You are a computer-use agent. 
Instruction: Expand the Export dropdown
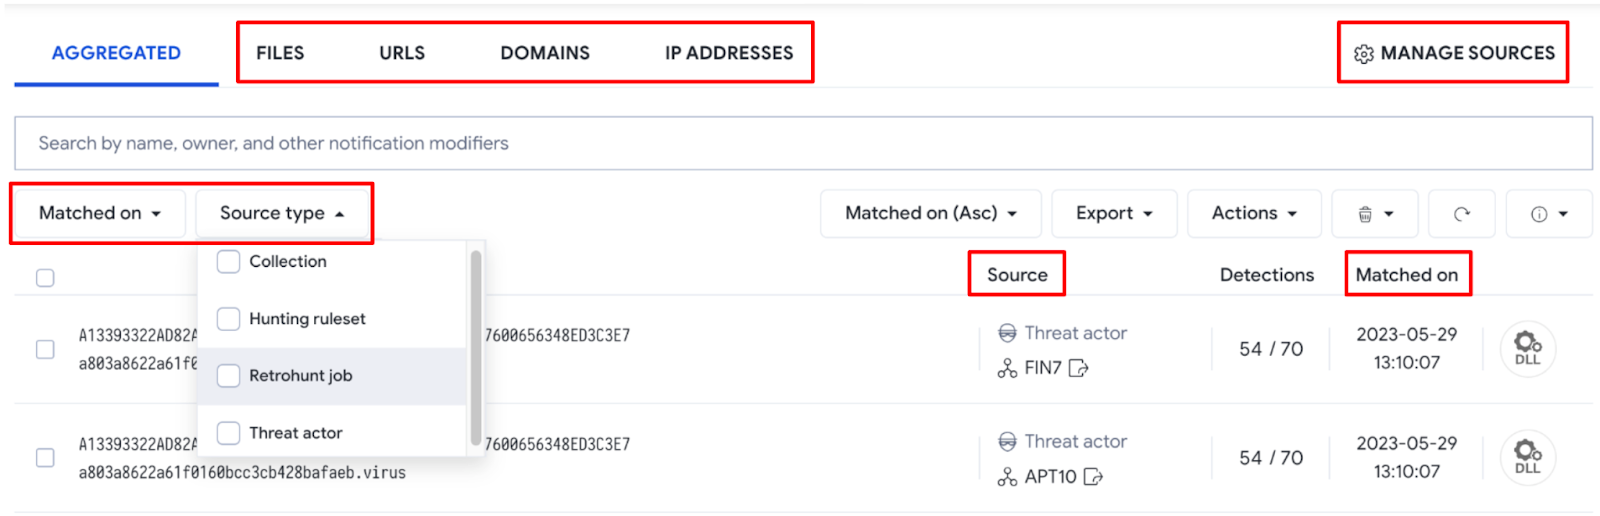pyautogui.click(x=1114, y=214)
